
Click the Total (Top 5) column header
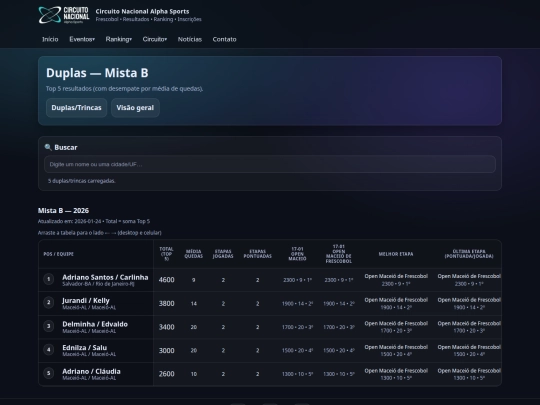click(x=166, y=254)
